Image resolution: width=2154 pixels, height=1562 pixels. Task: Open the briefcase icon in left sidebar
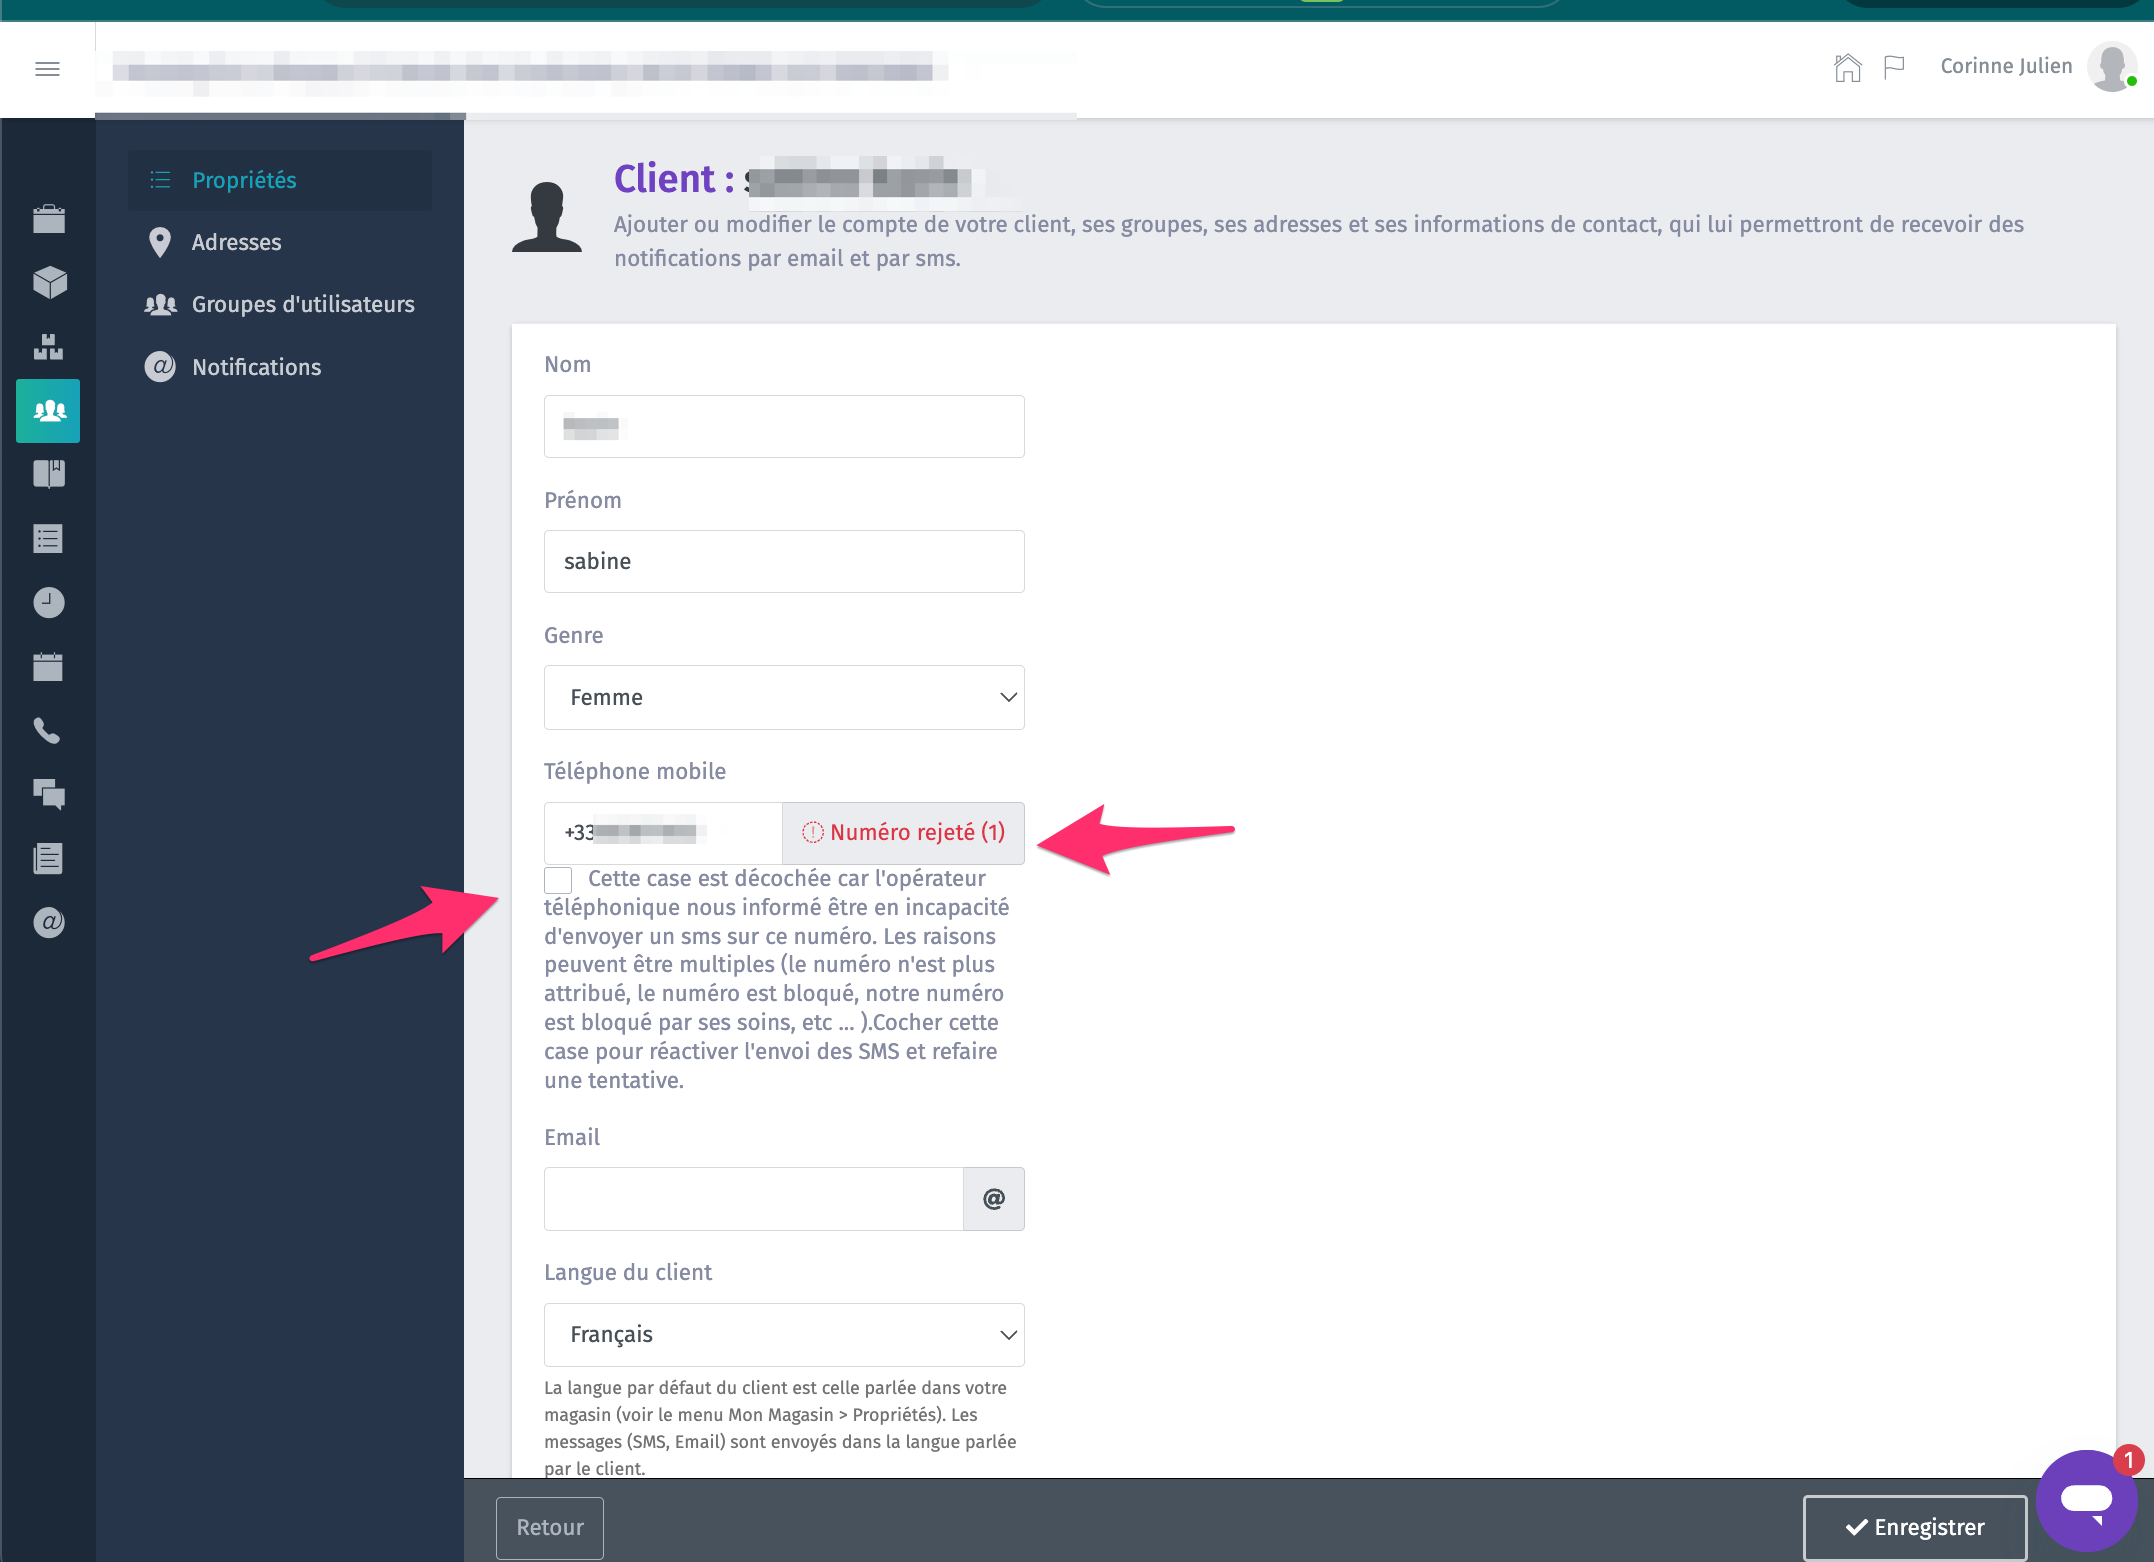pyautogui.click(x=48, y=219)
